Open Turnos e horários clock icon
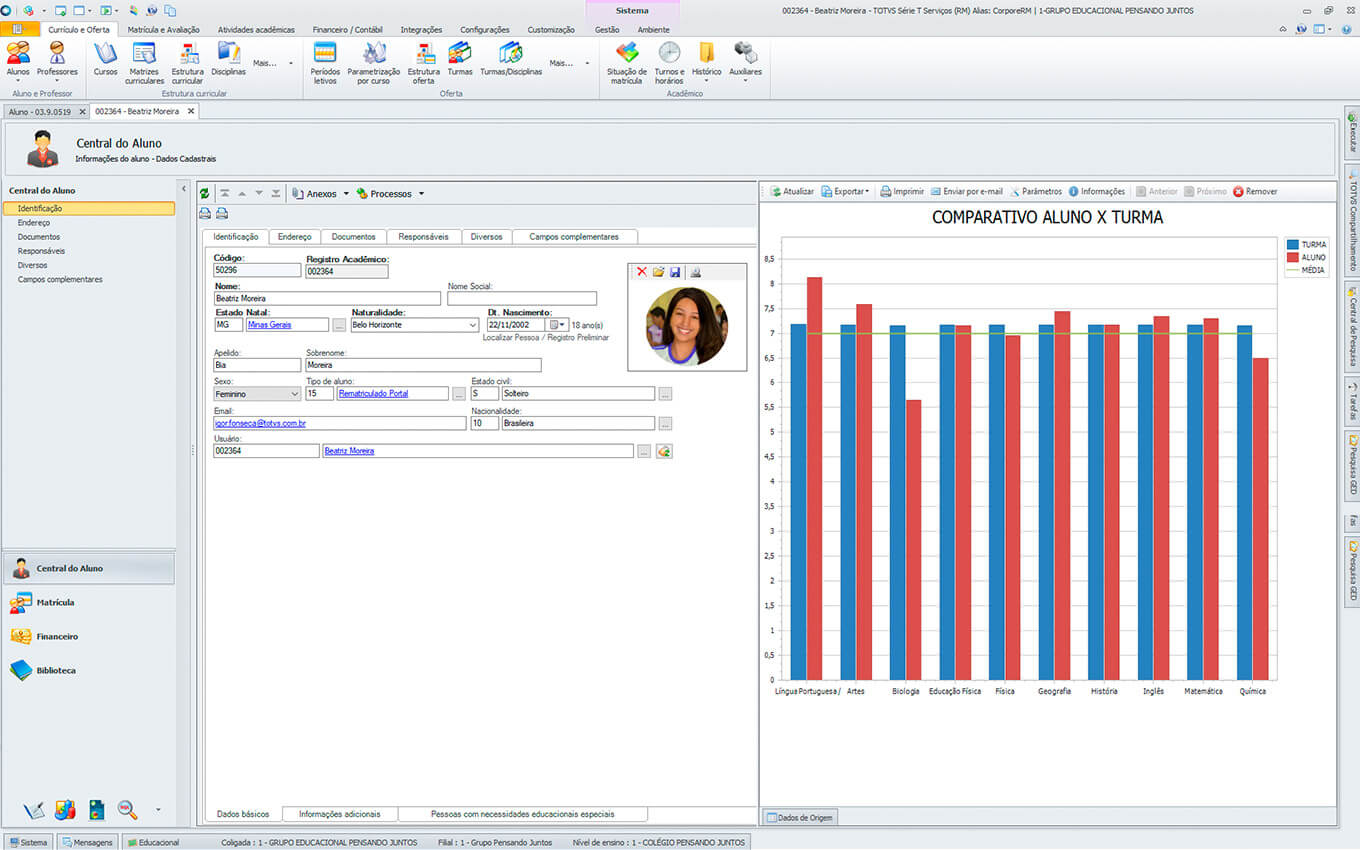Viewport: 1360px width, 850px height. [669, 54]
